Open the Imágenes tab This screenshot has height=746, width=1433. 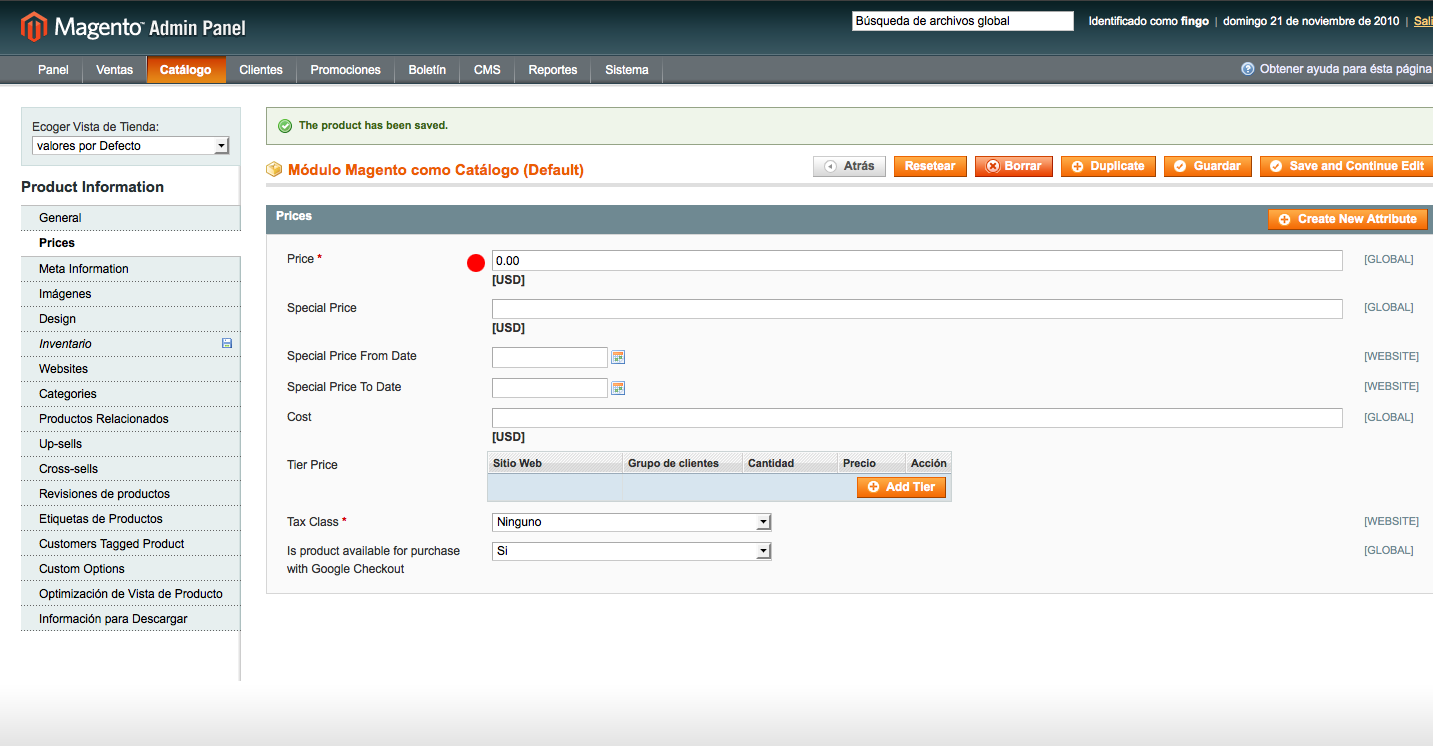click(x=131, y=294)
